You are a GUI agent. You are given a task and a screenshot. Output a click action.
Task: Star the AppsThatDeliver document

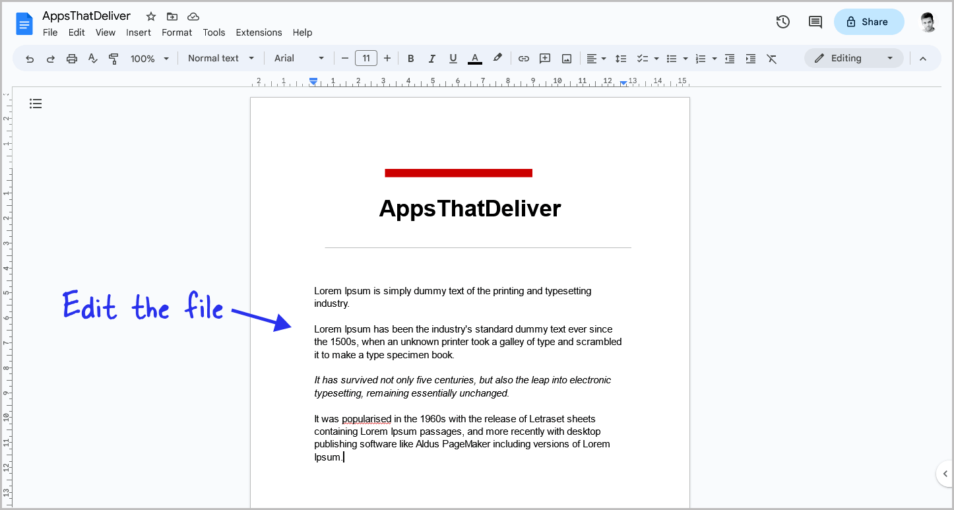pos(151,16)
